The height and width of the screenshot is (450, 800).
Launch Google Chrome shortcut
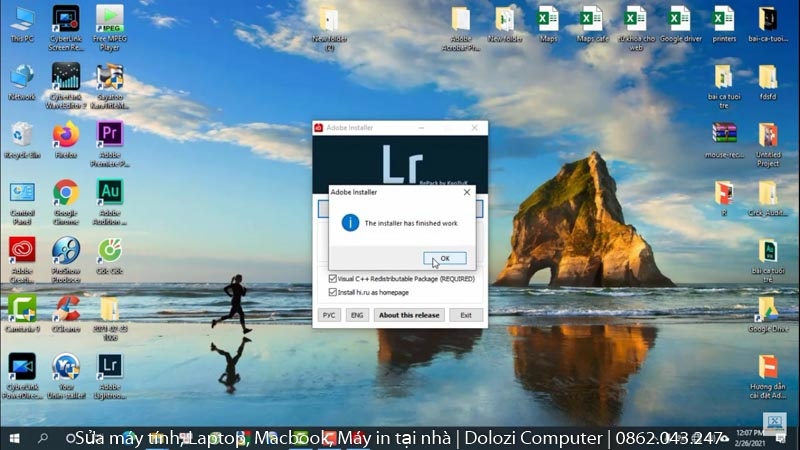point(66,203)
